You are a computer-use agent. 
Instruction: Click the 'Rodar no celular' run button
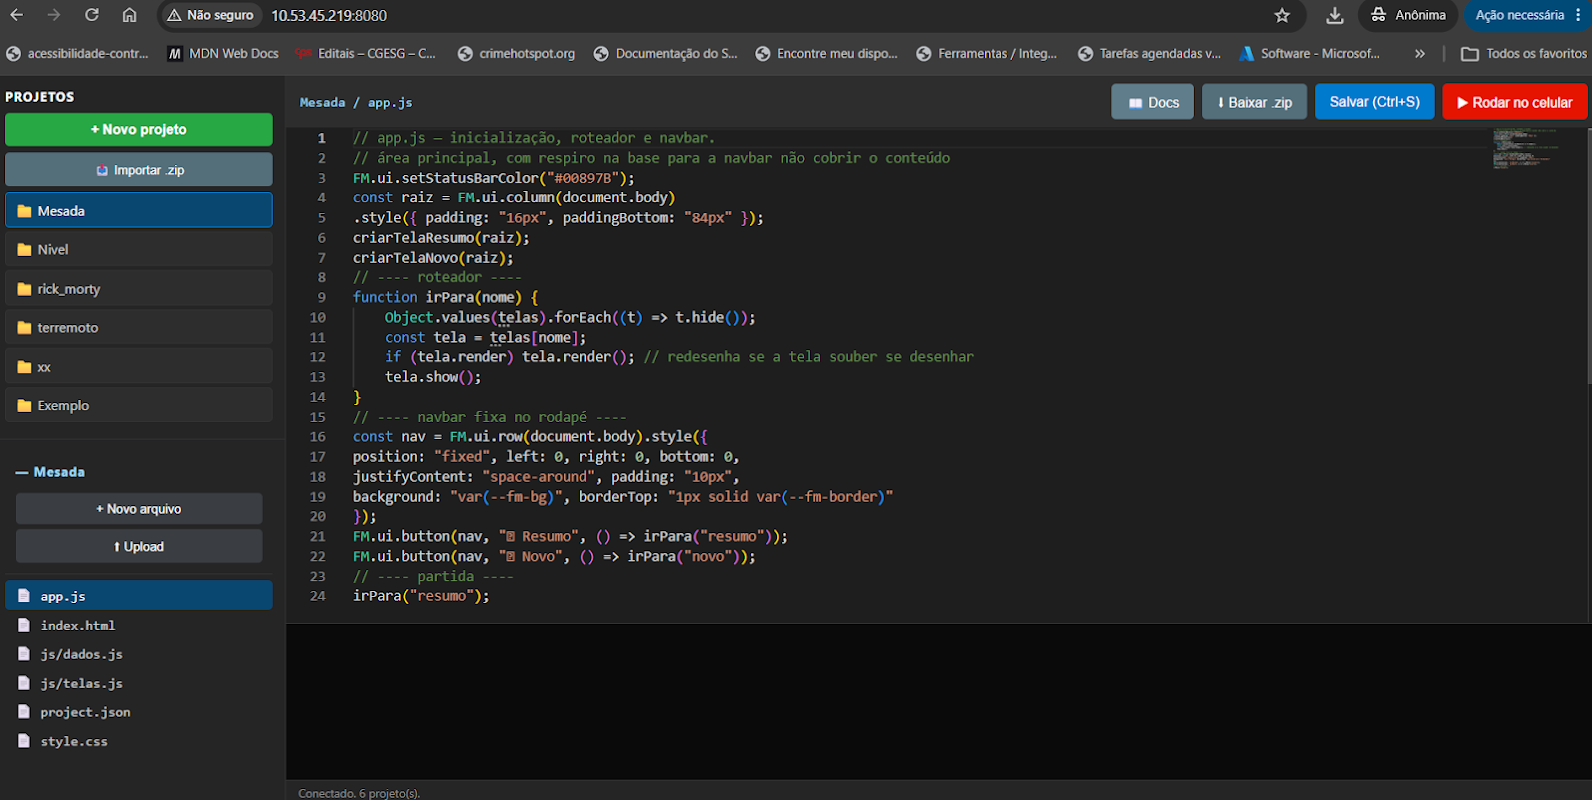point(1514,102)
